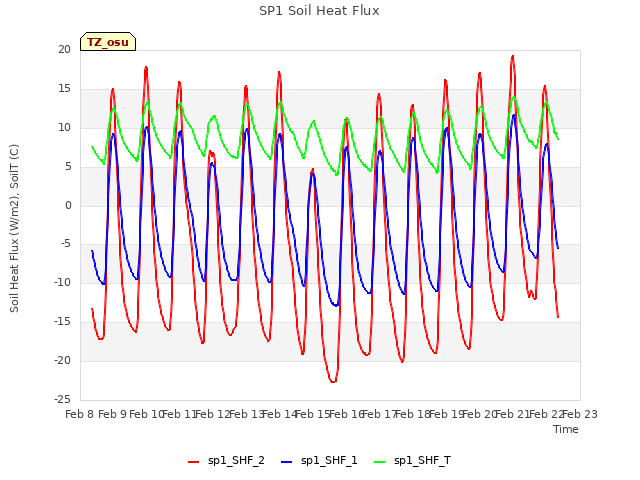
Task: Click the Feb 12 x-axis tick label
Action: pos(213,414)
